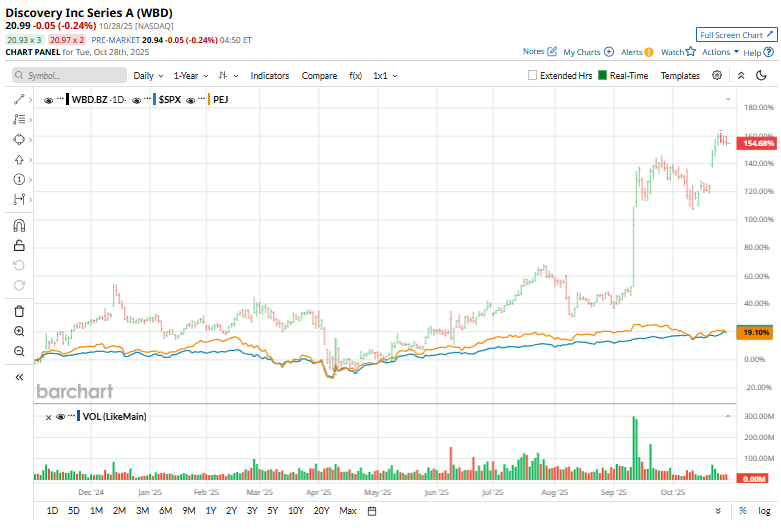Click the lock drawings icon
The image size is (781, 532).
19,246
